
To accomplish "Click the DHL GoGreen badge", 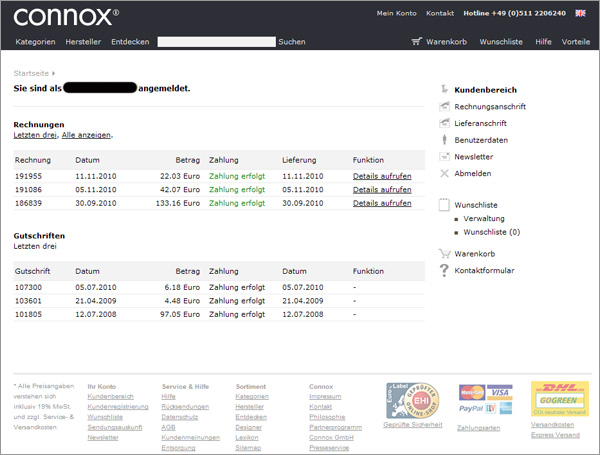I will [x=560, y=399].
